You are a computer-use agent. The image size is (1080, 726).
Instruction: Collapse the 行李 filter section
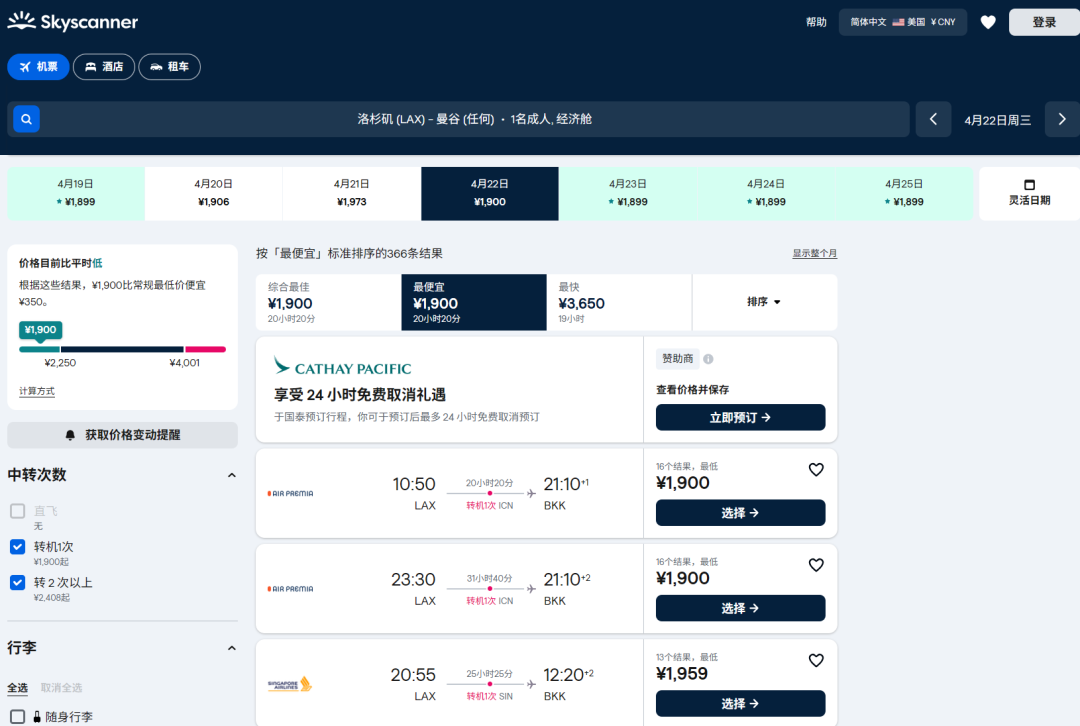[231, 648]
